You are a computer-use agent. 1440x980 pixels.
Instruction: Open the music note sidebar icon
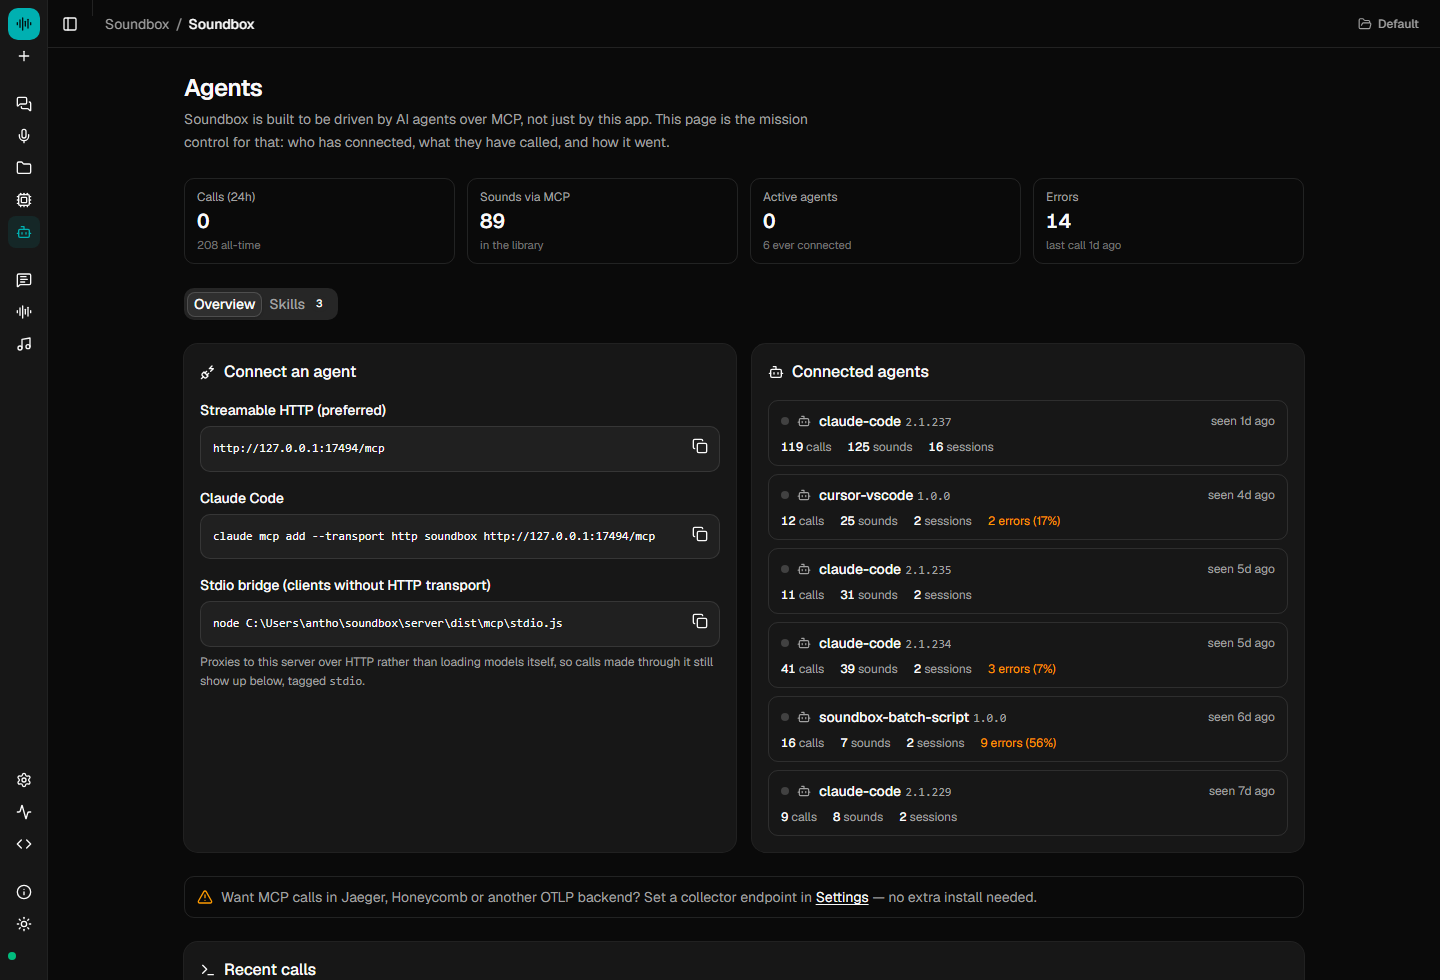coord(24,344)
